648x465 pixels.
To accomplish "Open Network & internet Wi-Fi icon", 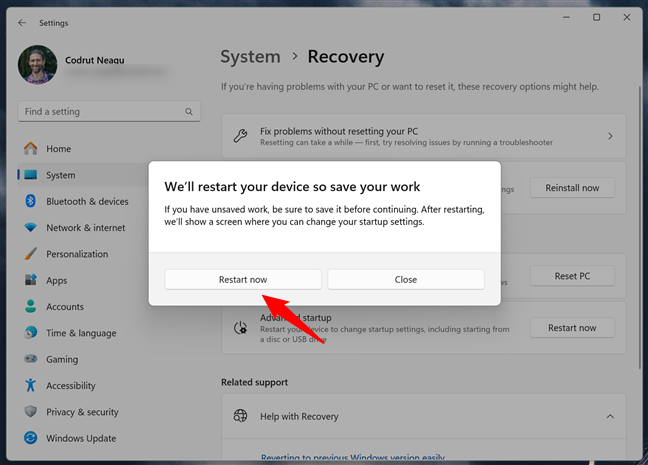I will (x=31, y=227).
